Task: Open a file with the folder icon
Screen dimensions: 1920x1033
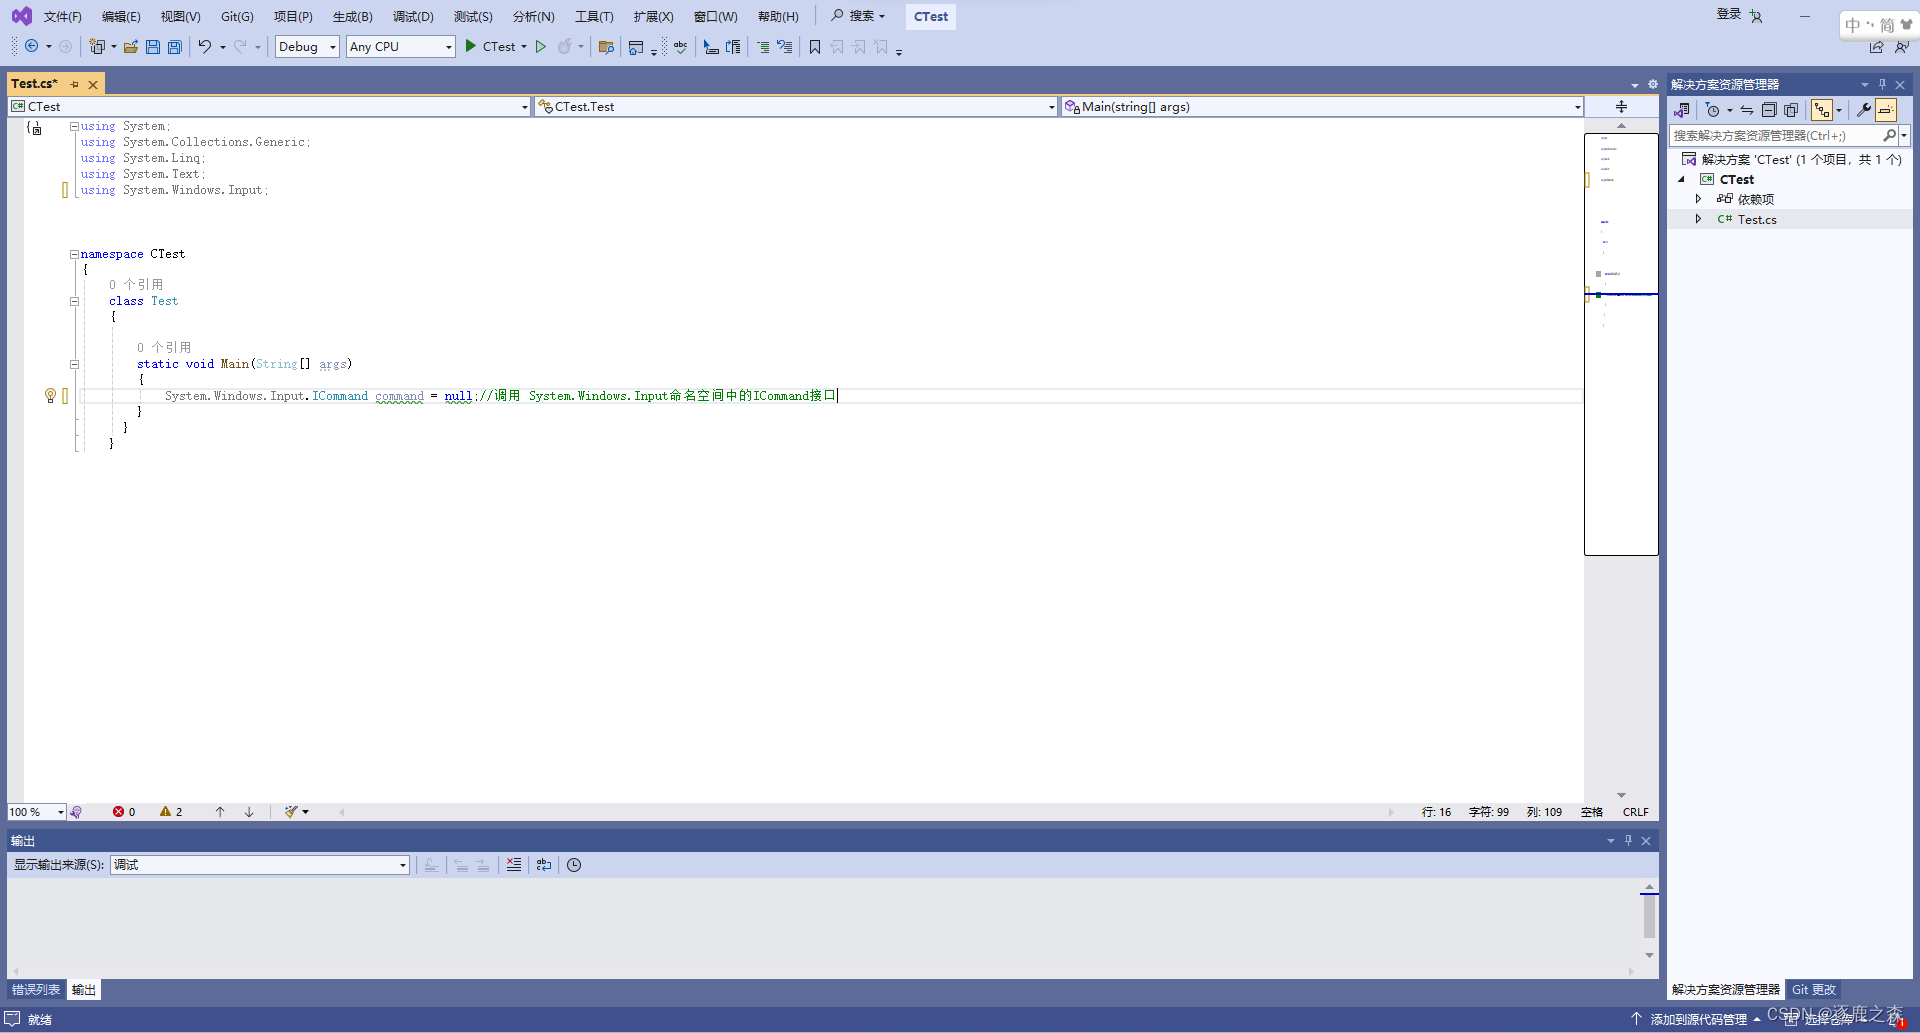Action: click(131, 46)
